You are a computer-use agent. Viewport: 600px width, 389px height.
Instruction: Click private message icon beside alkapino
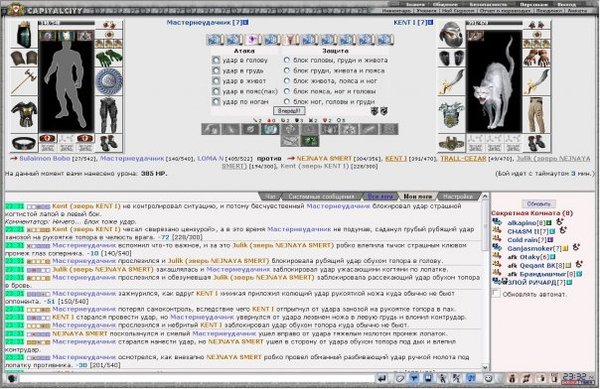pos(497,222)
